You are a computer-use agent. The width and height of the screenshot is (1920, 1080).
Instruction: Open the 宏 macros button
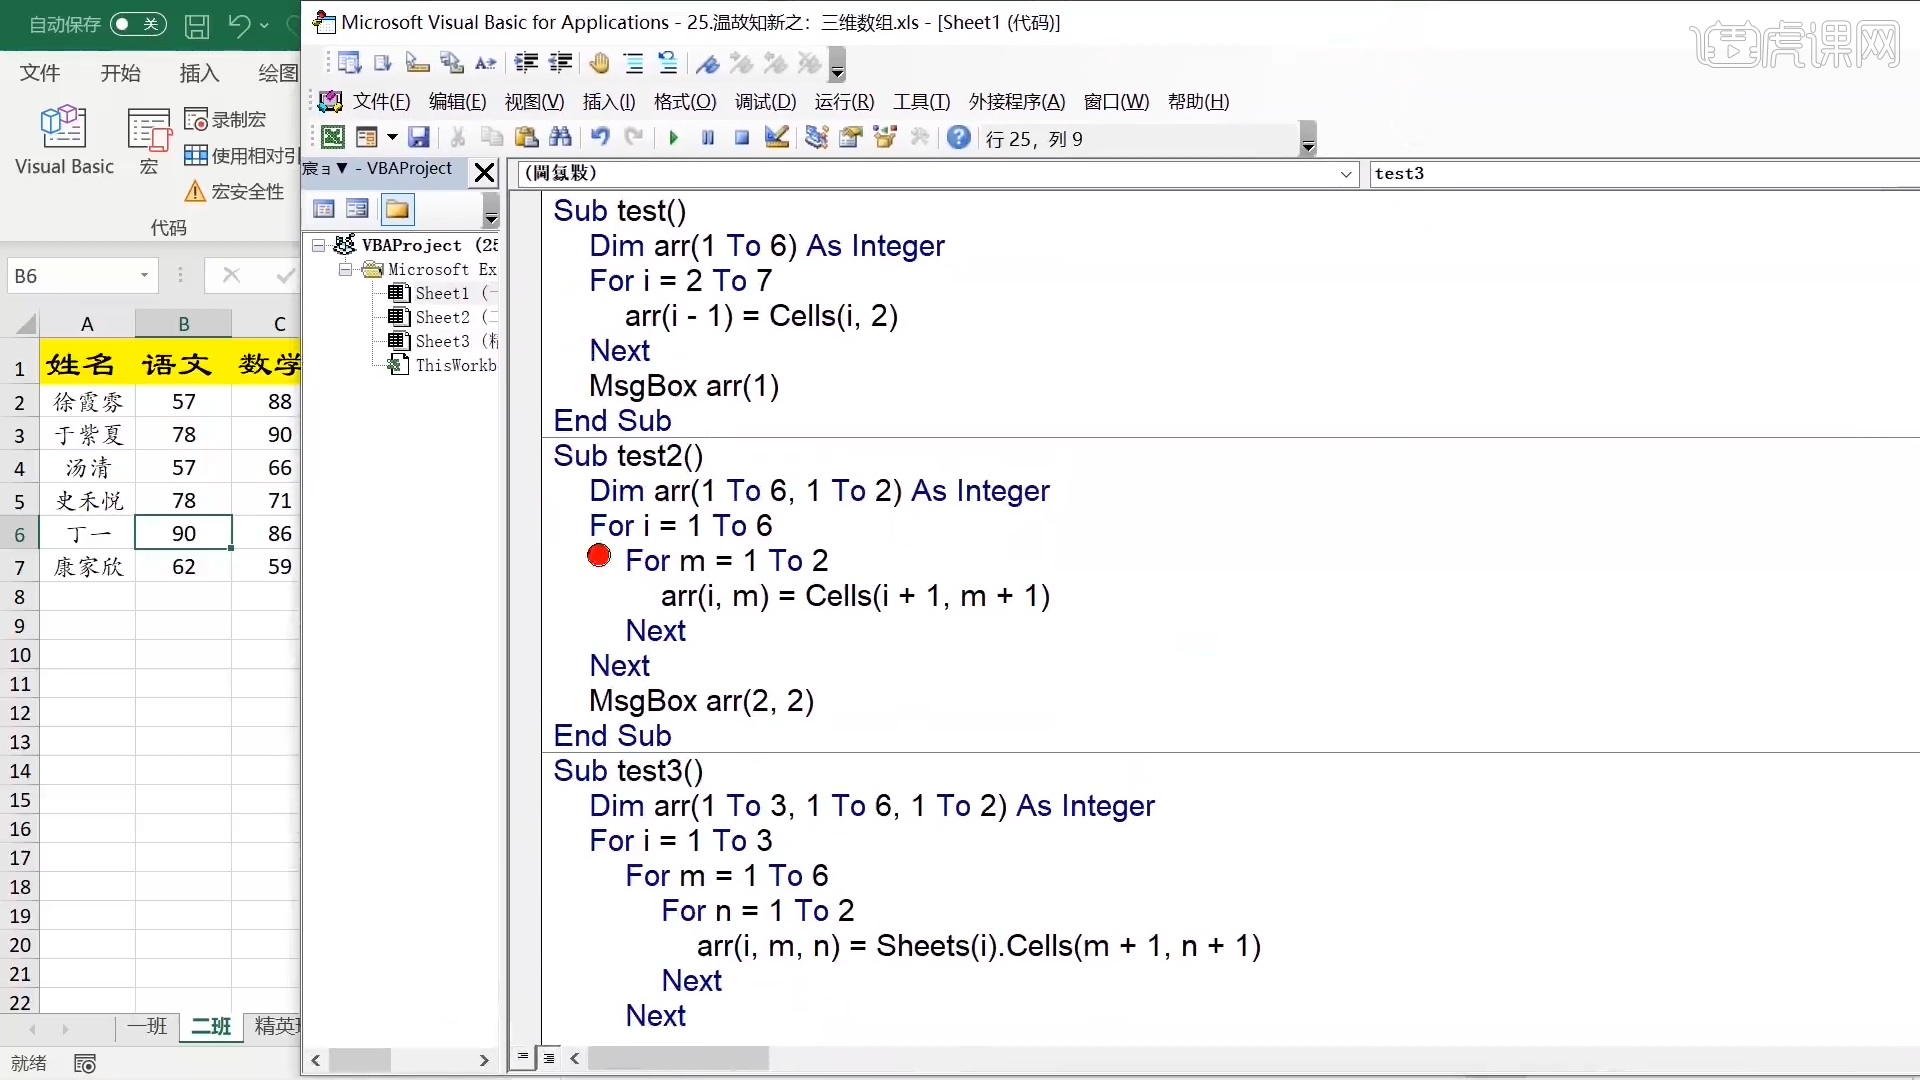pos(149,140)
